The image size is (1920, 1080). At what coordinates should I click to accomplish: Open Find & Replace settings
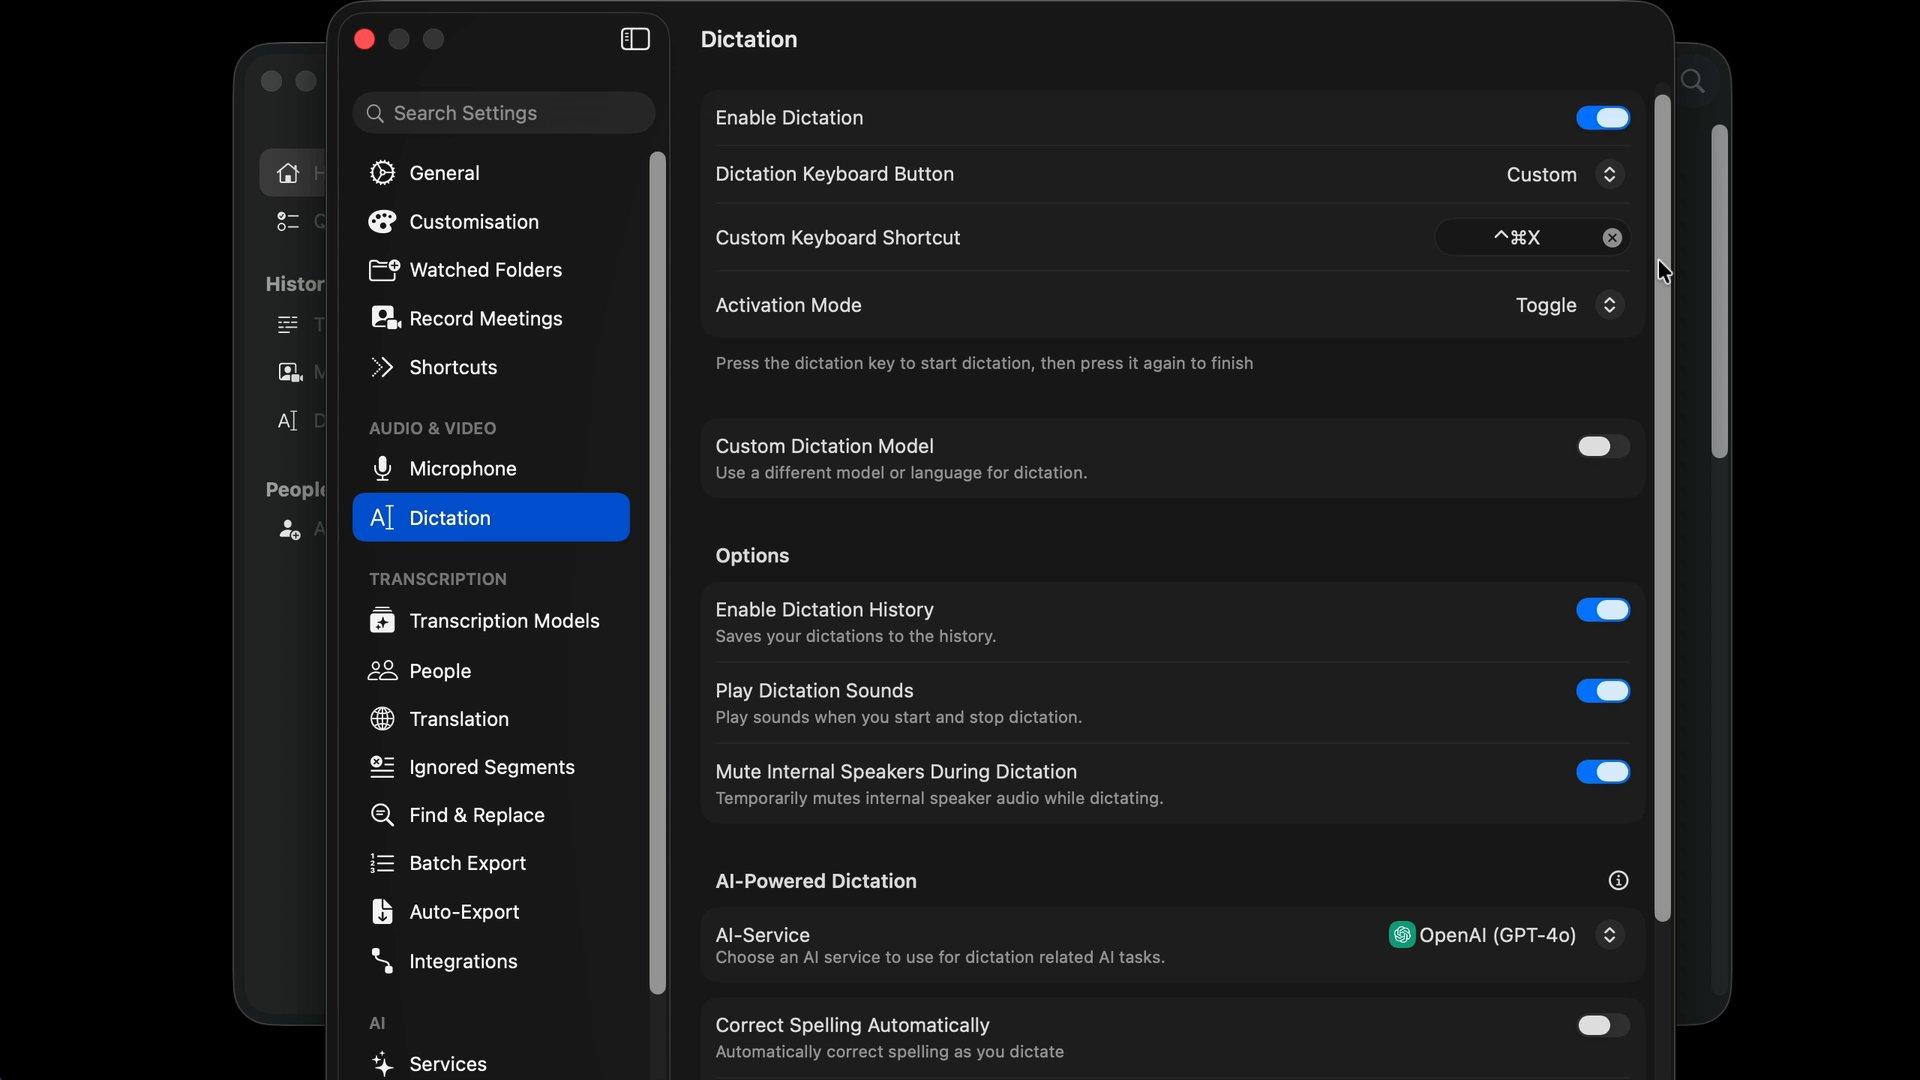click(x=476, y=815)
